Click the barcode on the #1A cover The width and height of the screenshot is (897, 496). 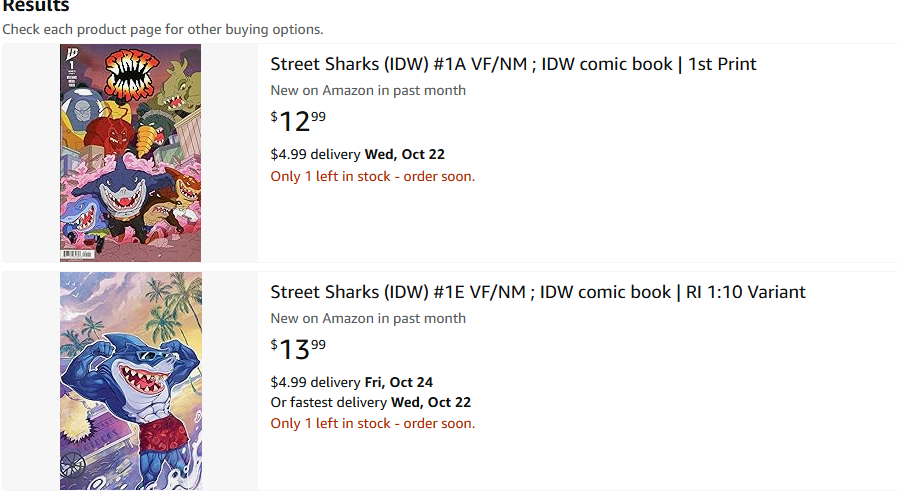(75, 254)
